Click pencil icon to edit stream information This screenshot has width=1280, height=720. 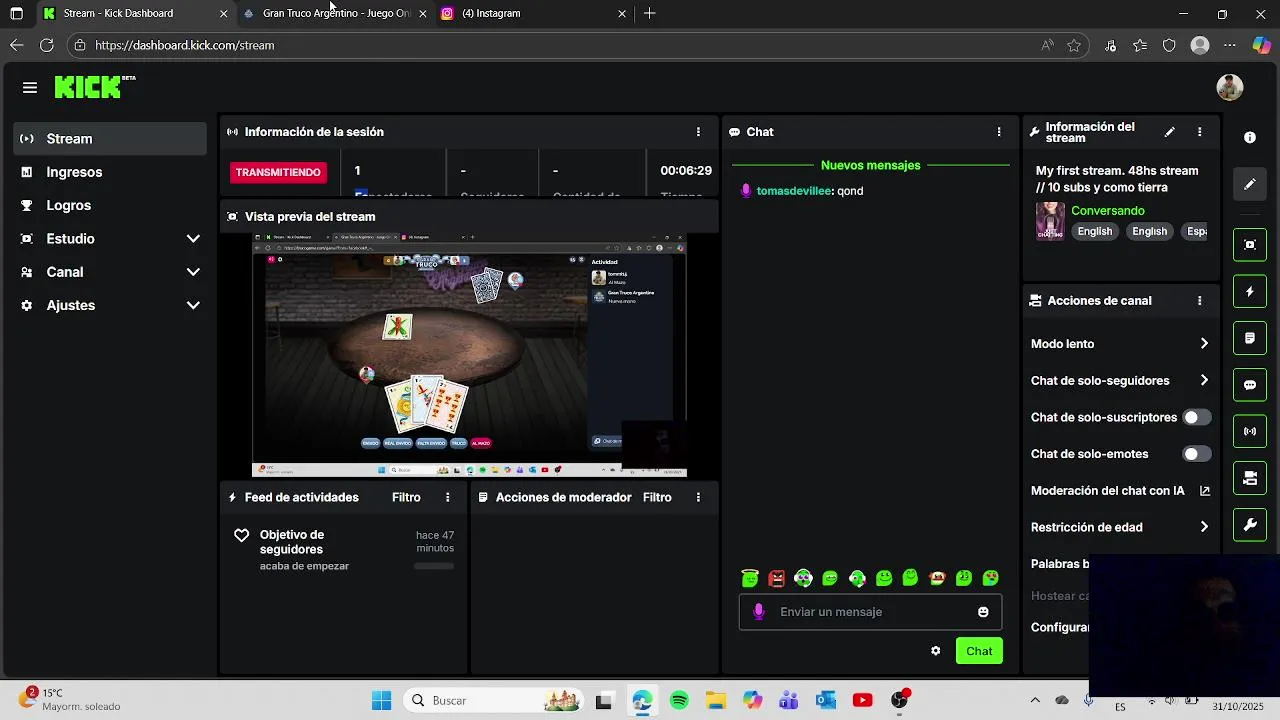1169,132
